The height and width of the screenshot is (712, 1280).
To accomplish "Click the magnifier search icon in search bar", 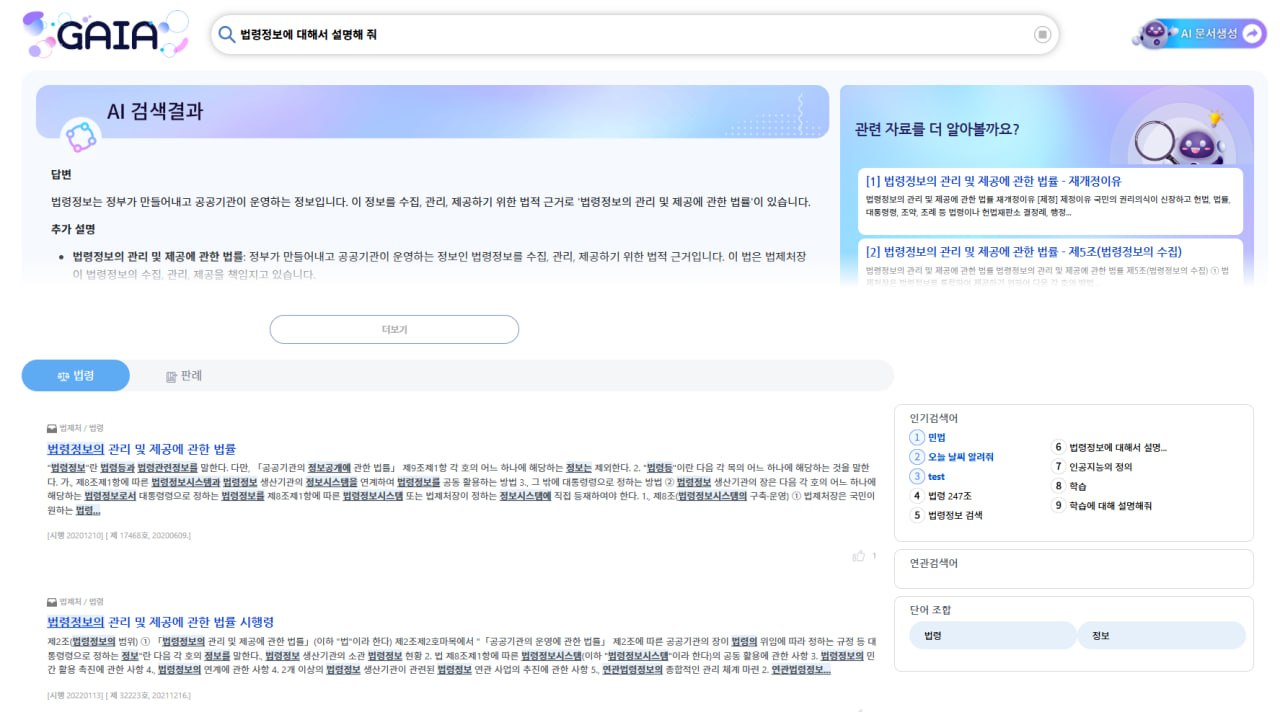I will click(227, 35).
